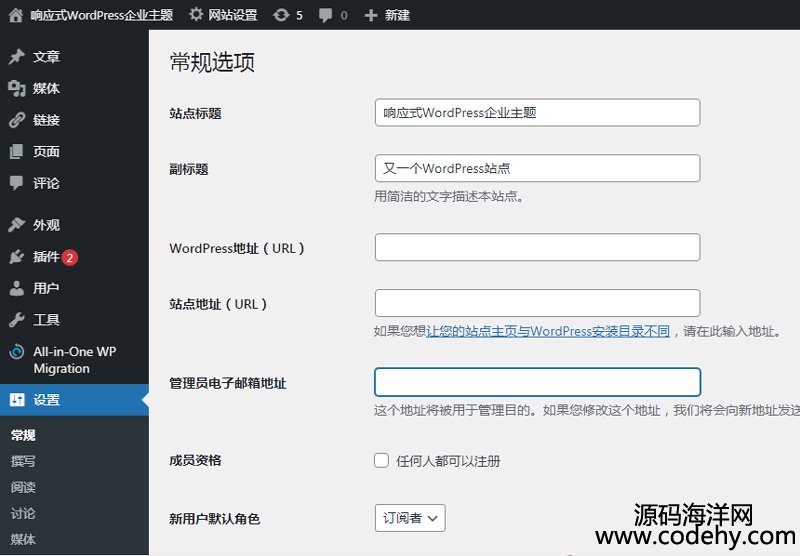Click the 管理员电子邮箱地址 input field
This screenshot has height=556, width=800.
coord(537,382)
